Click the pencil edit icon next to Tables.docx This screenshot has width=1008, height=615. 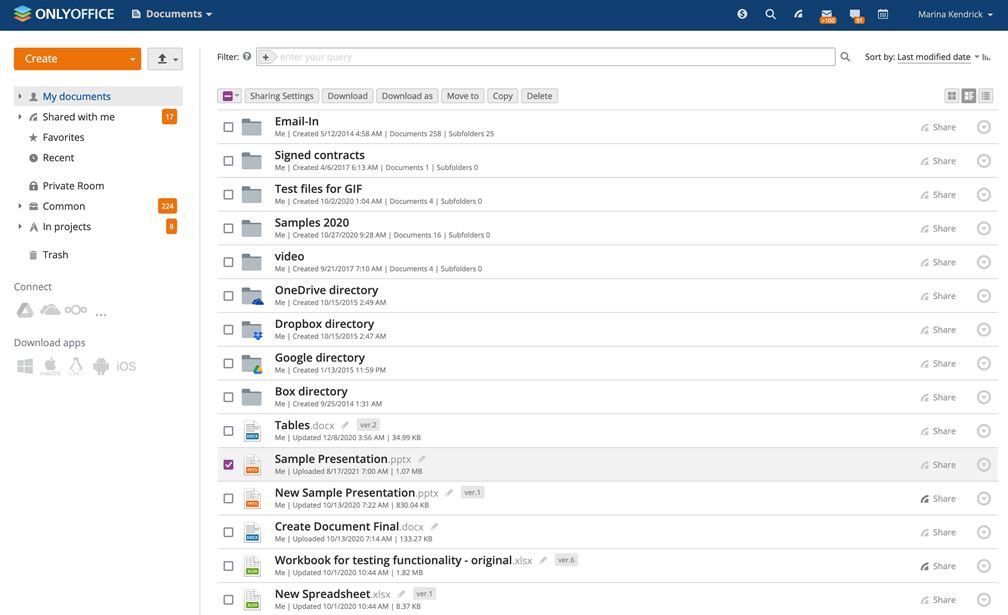(x=346, y=425)
